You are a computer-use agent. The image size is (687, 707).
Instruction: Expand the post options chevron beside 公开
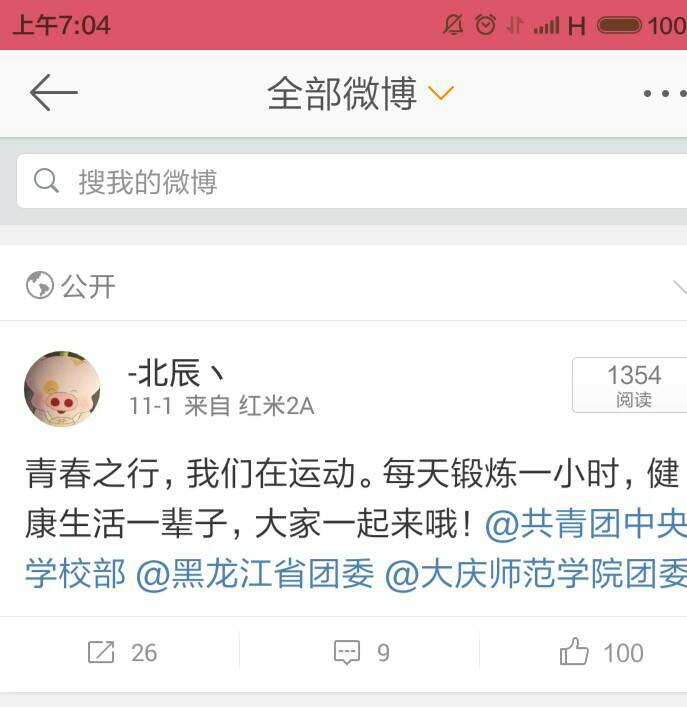[x=679, y=287]
